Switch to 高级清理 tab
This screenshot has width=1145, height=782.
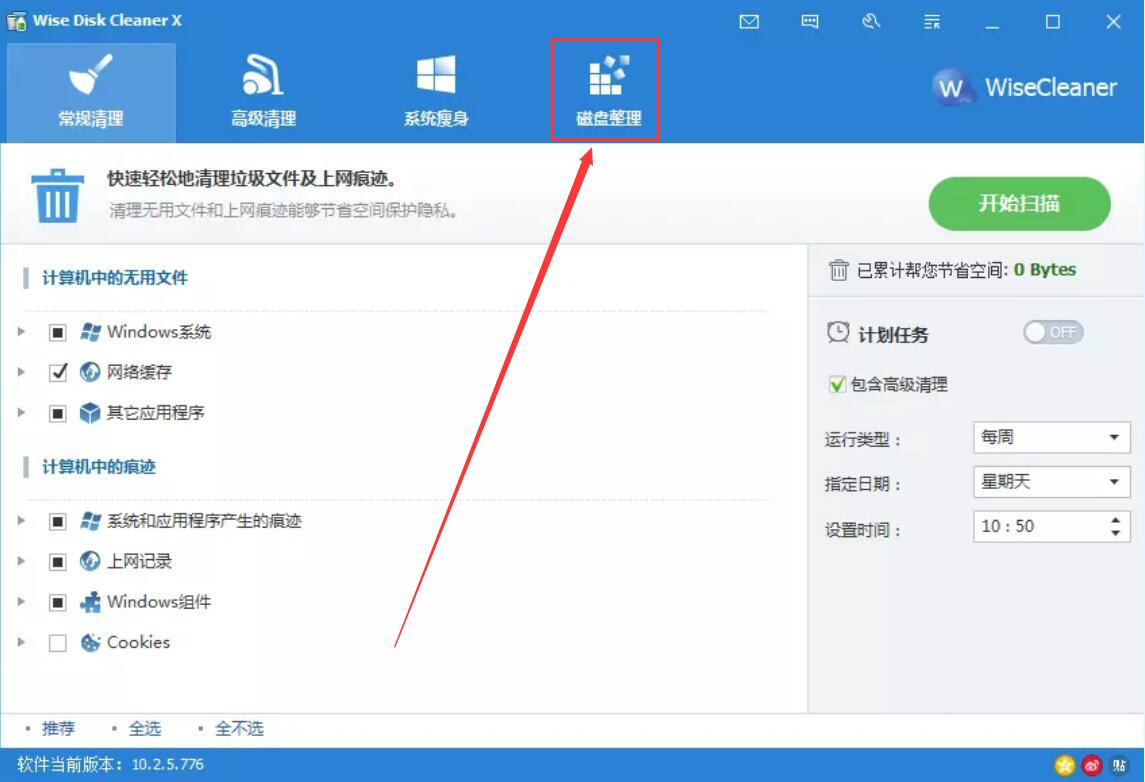click(x=263, y=93)
